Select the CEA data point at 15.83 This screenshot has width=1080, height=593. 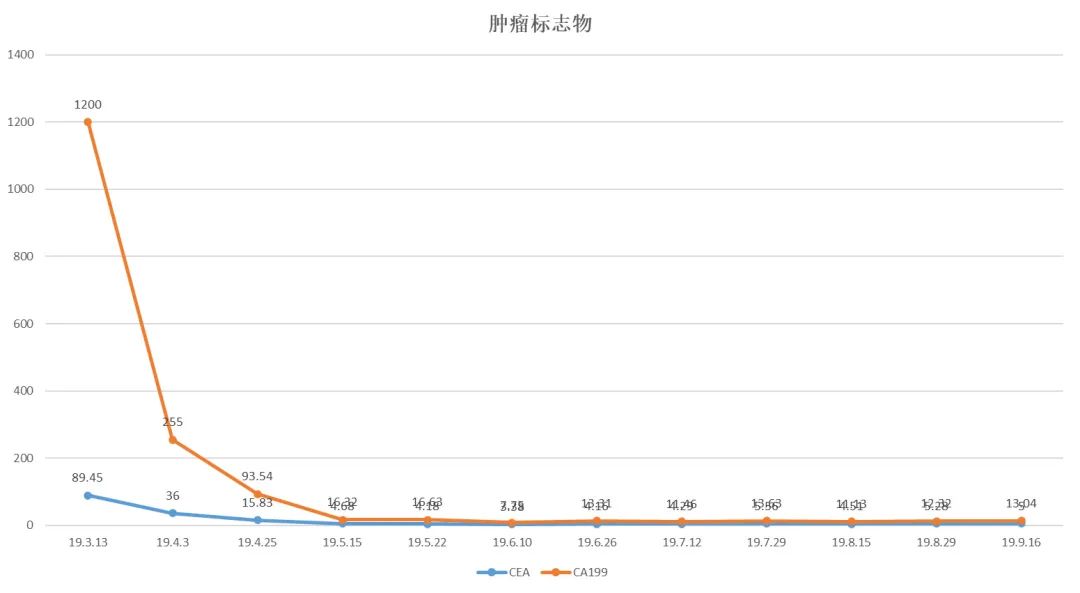click(258, 520)
